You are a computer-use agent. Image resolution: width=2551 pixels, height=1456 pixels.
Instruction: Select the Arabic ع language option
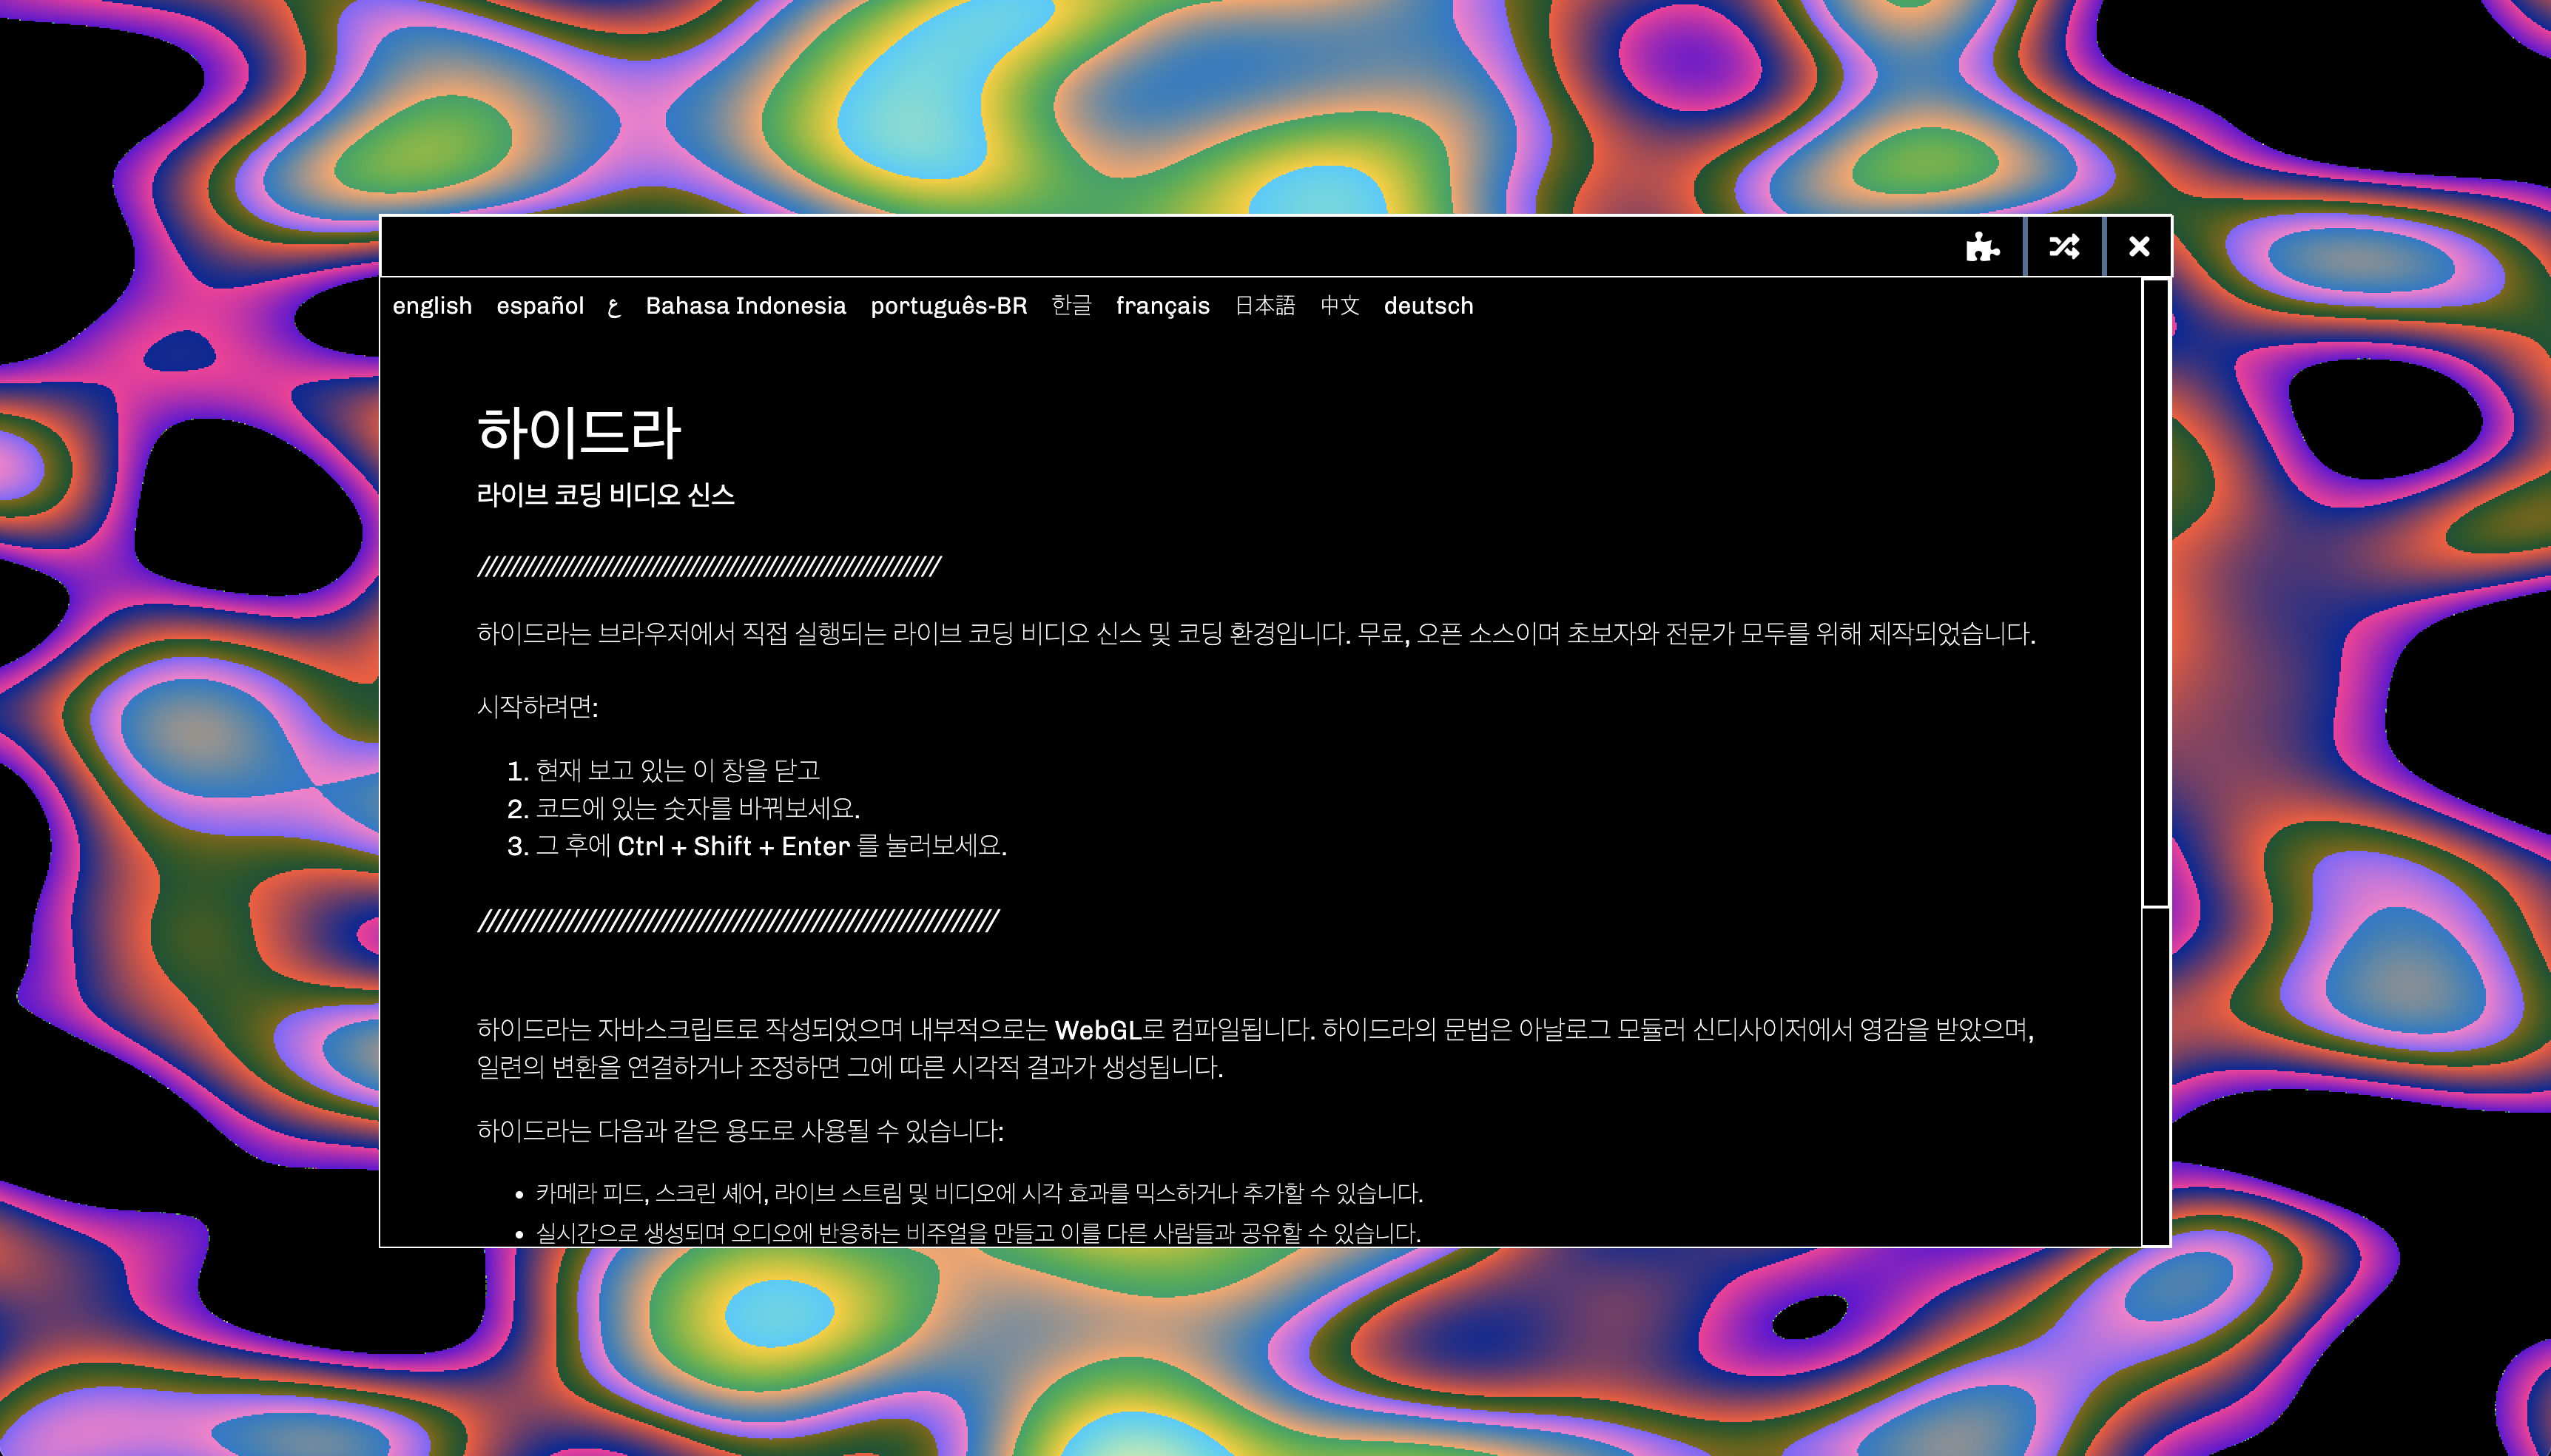614,307
